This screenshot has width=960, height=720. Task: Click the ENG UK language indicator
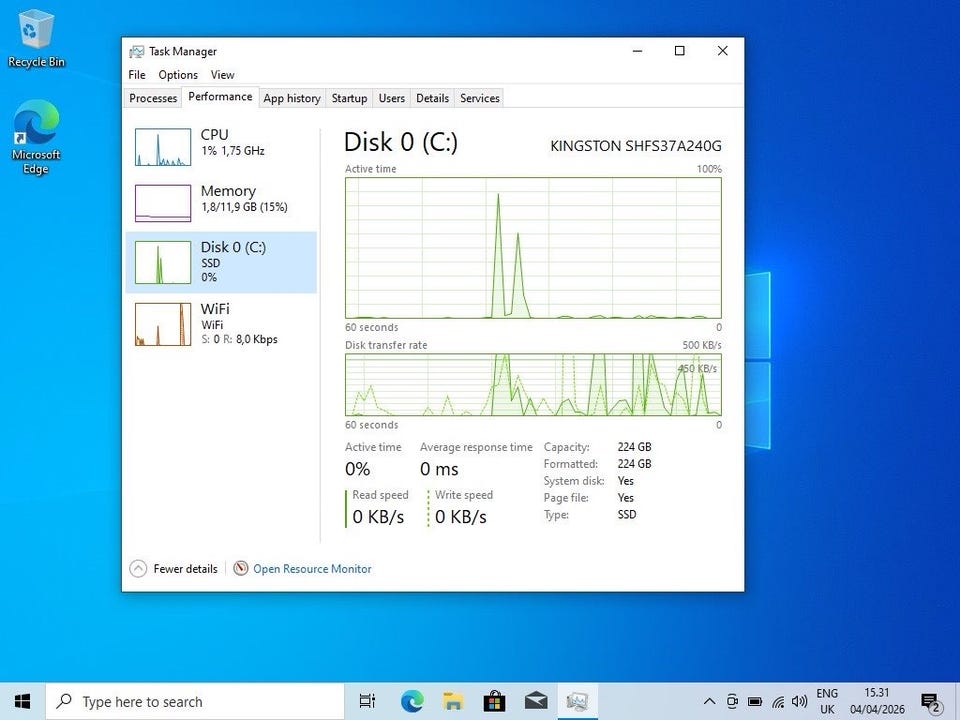tap(827, 702)
